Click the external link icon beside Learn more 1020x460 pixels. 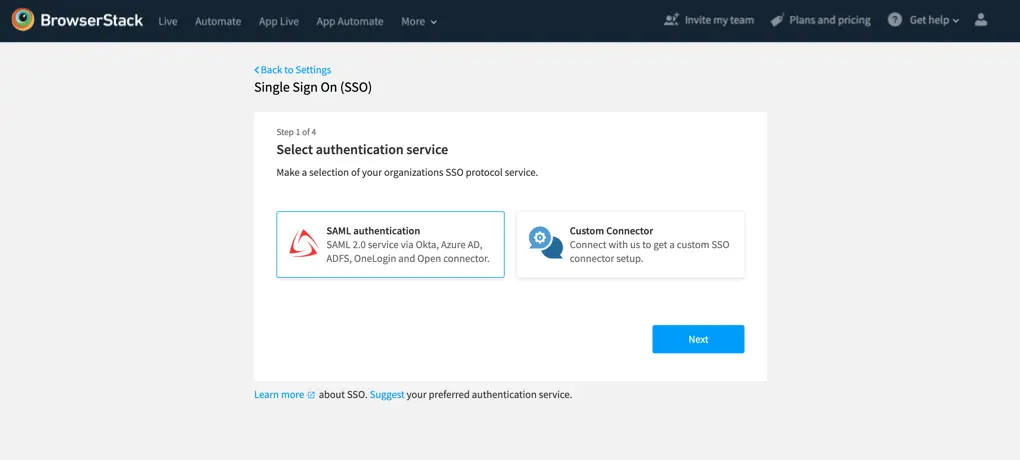click(x=311, y=395)
